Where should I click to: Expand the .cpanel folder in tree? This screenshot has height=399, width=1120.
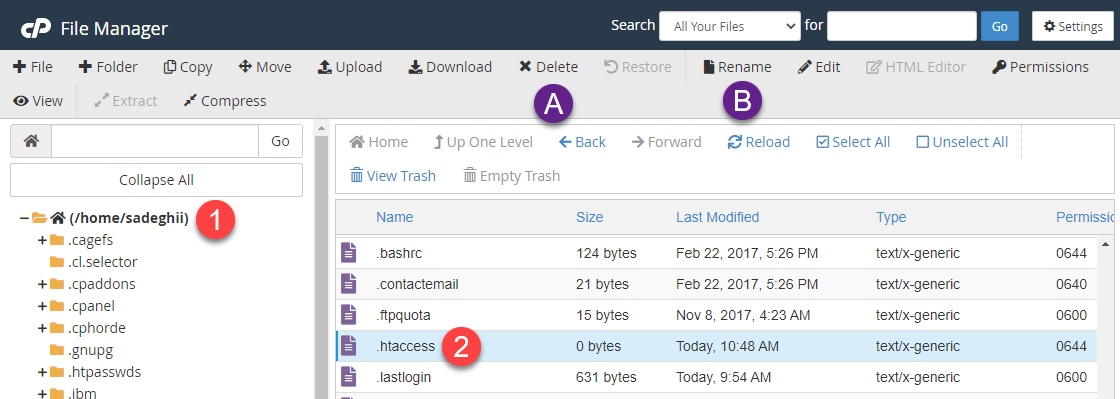pyautogui.click(x=42, y=306)
